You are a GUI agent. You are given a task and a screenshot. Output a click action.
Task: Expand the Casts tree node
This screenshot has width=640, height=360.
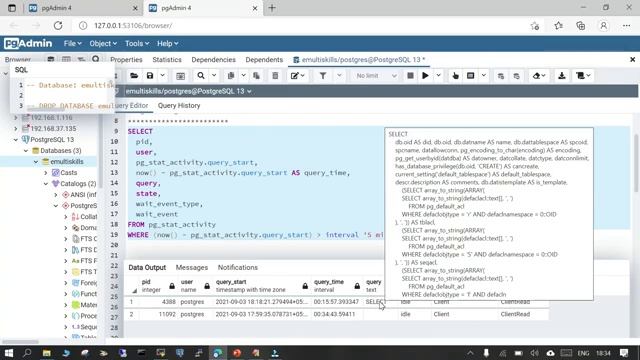coord(46,173)
